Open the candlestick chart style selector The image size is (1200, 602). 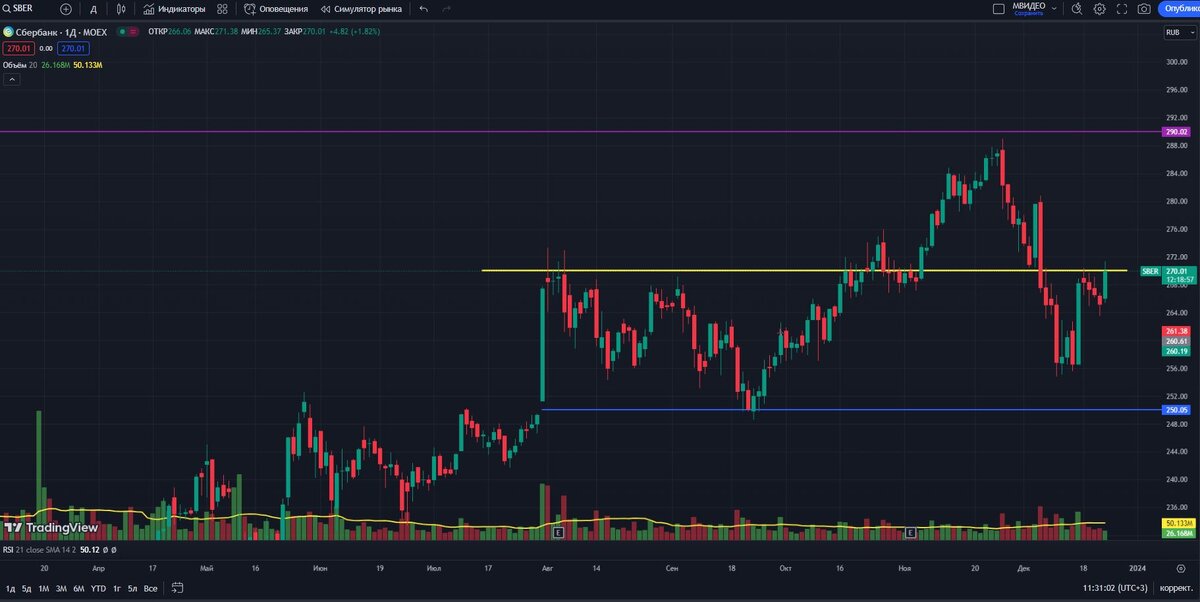click(x=123, y=9)
